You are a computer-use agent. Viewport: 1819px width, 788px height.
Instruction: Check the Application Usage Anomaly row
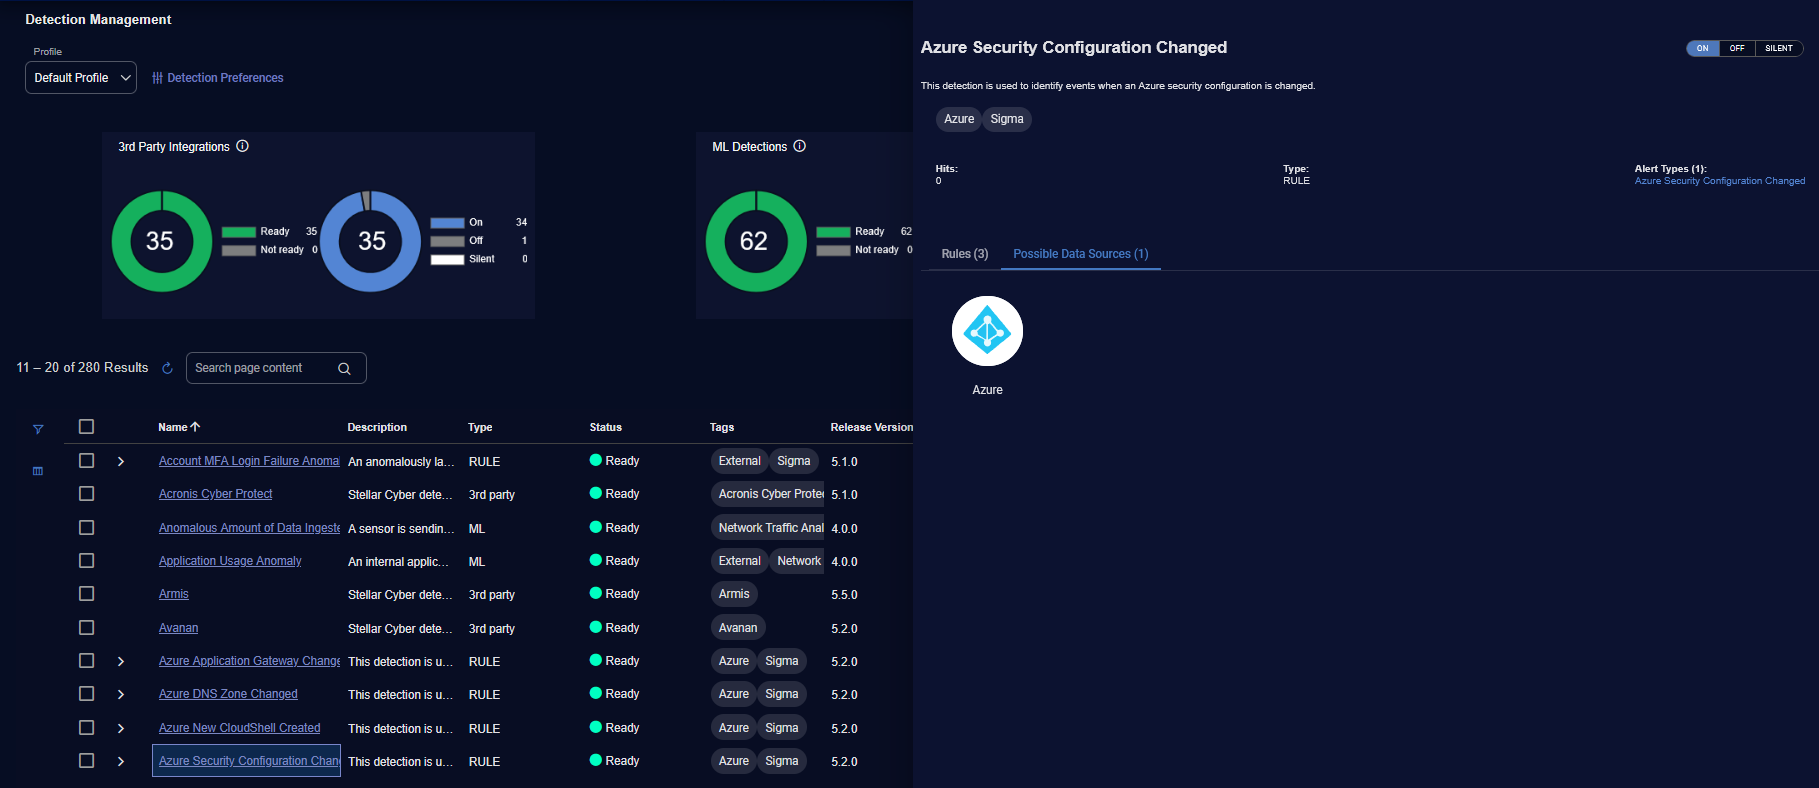click(x=87, y=561)
